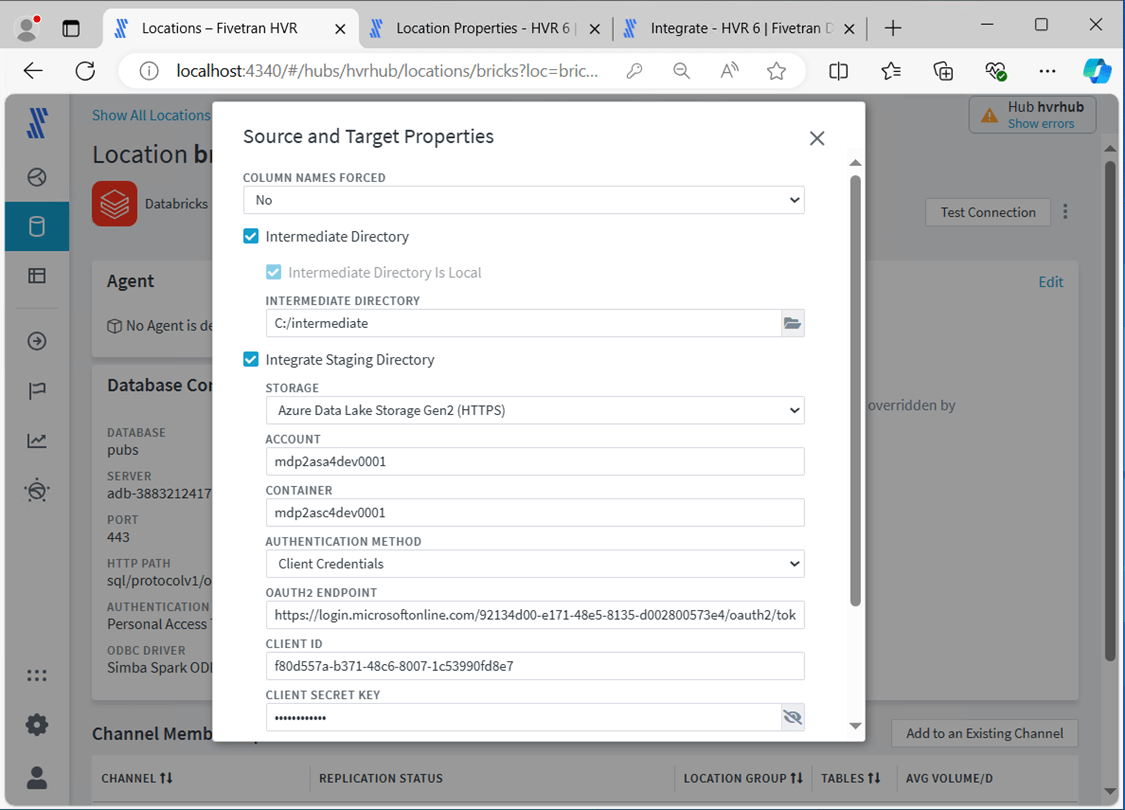Click Show errors link for hub
Image resolution: width=1125 pixels, height=810 pixels.
pyautogui.click(x=1041, y=124)
